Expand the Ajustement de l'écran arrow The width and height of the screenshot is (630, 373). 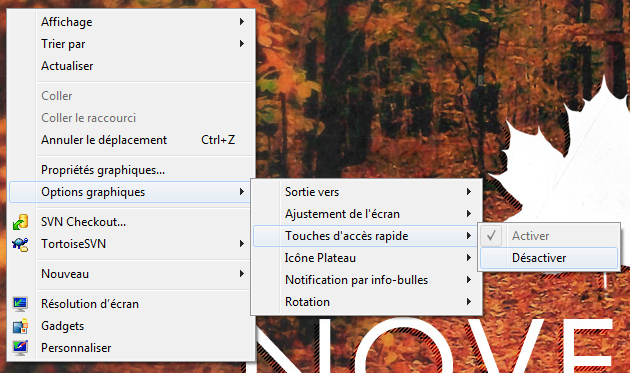pyautogui.click(x=468, y=214)
